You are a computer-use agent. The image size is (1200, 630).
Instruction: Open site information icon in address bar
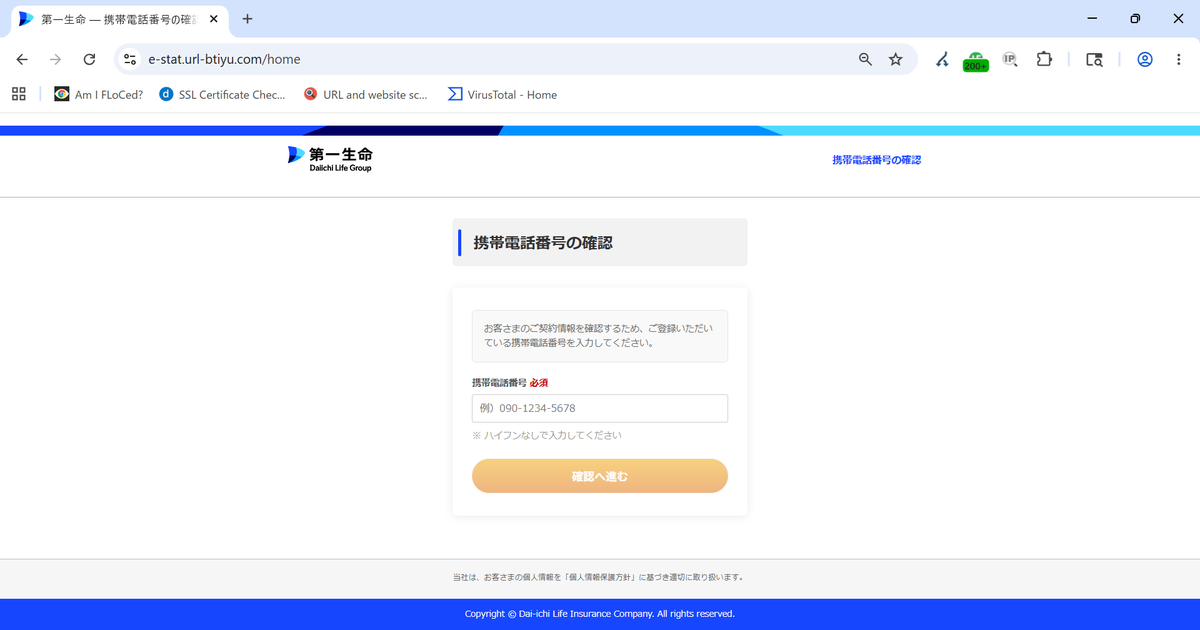click(x=129, y=59)
